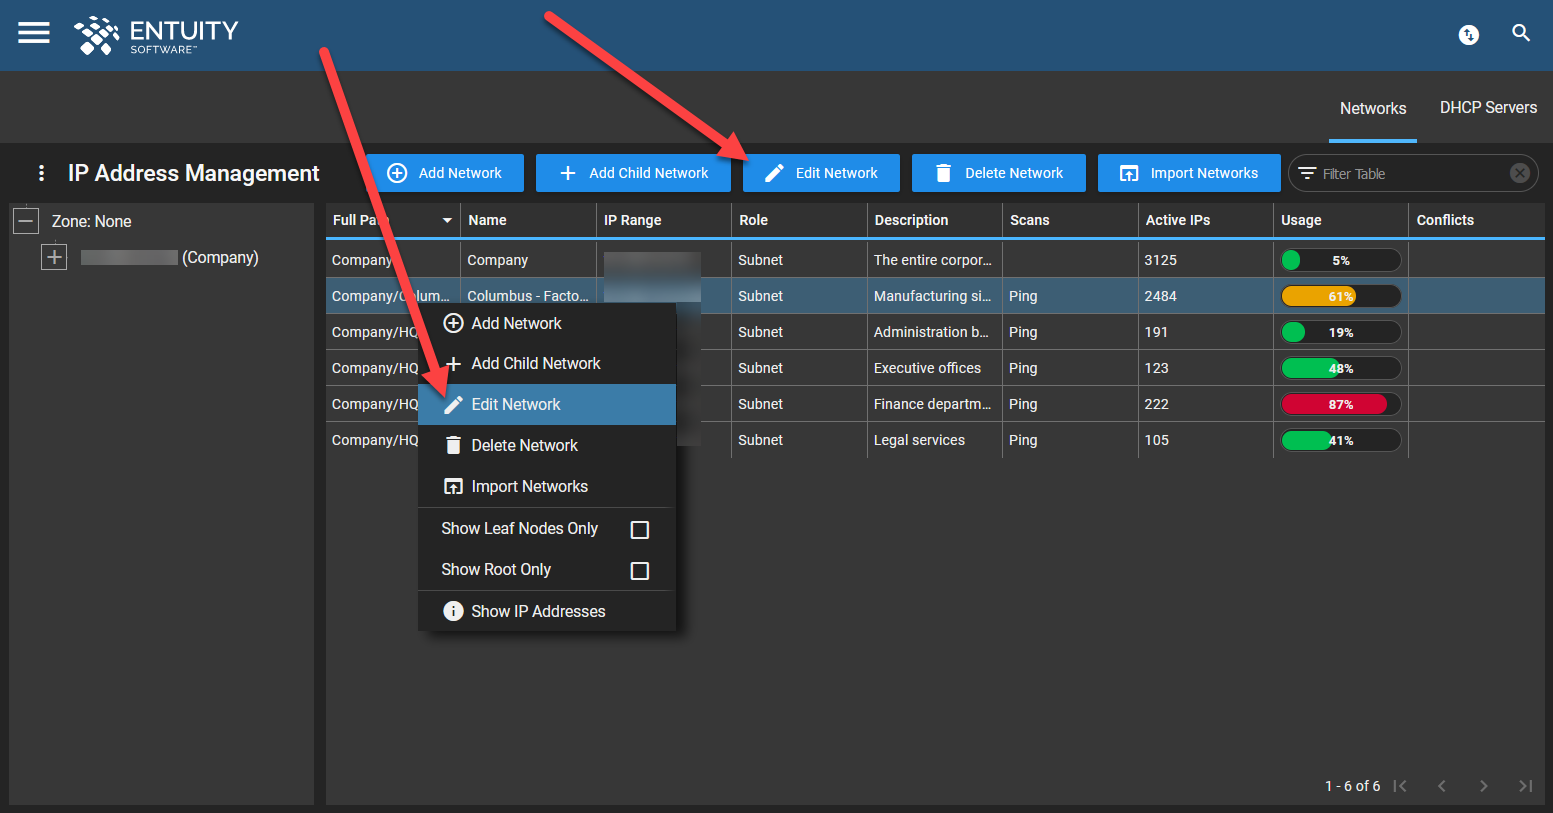The width and height of the screenshot is (1553, 813).
Task: Collapse the Zone: None tree node
Action: 26,221
